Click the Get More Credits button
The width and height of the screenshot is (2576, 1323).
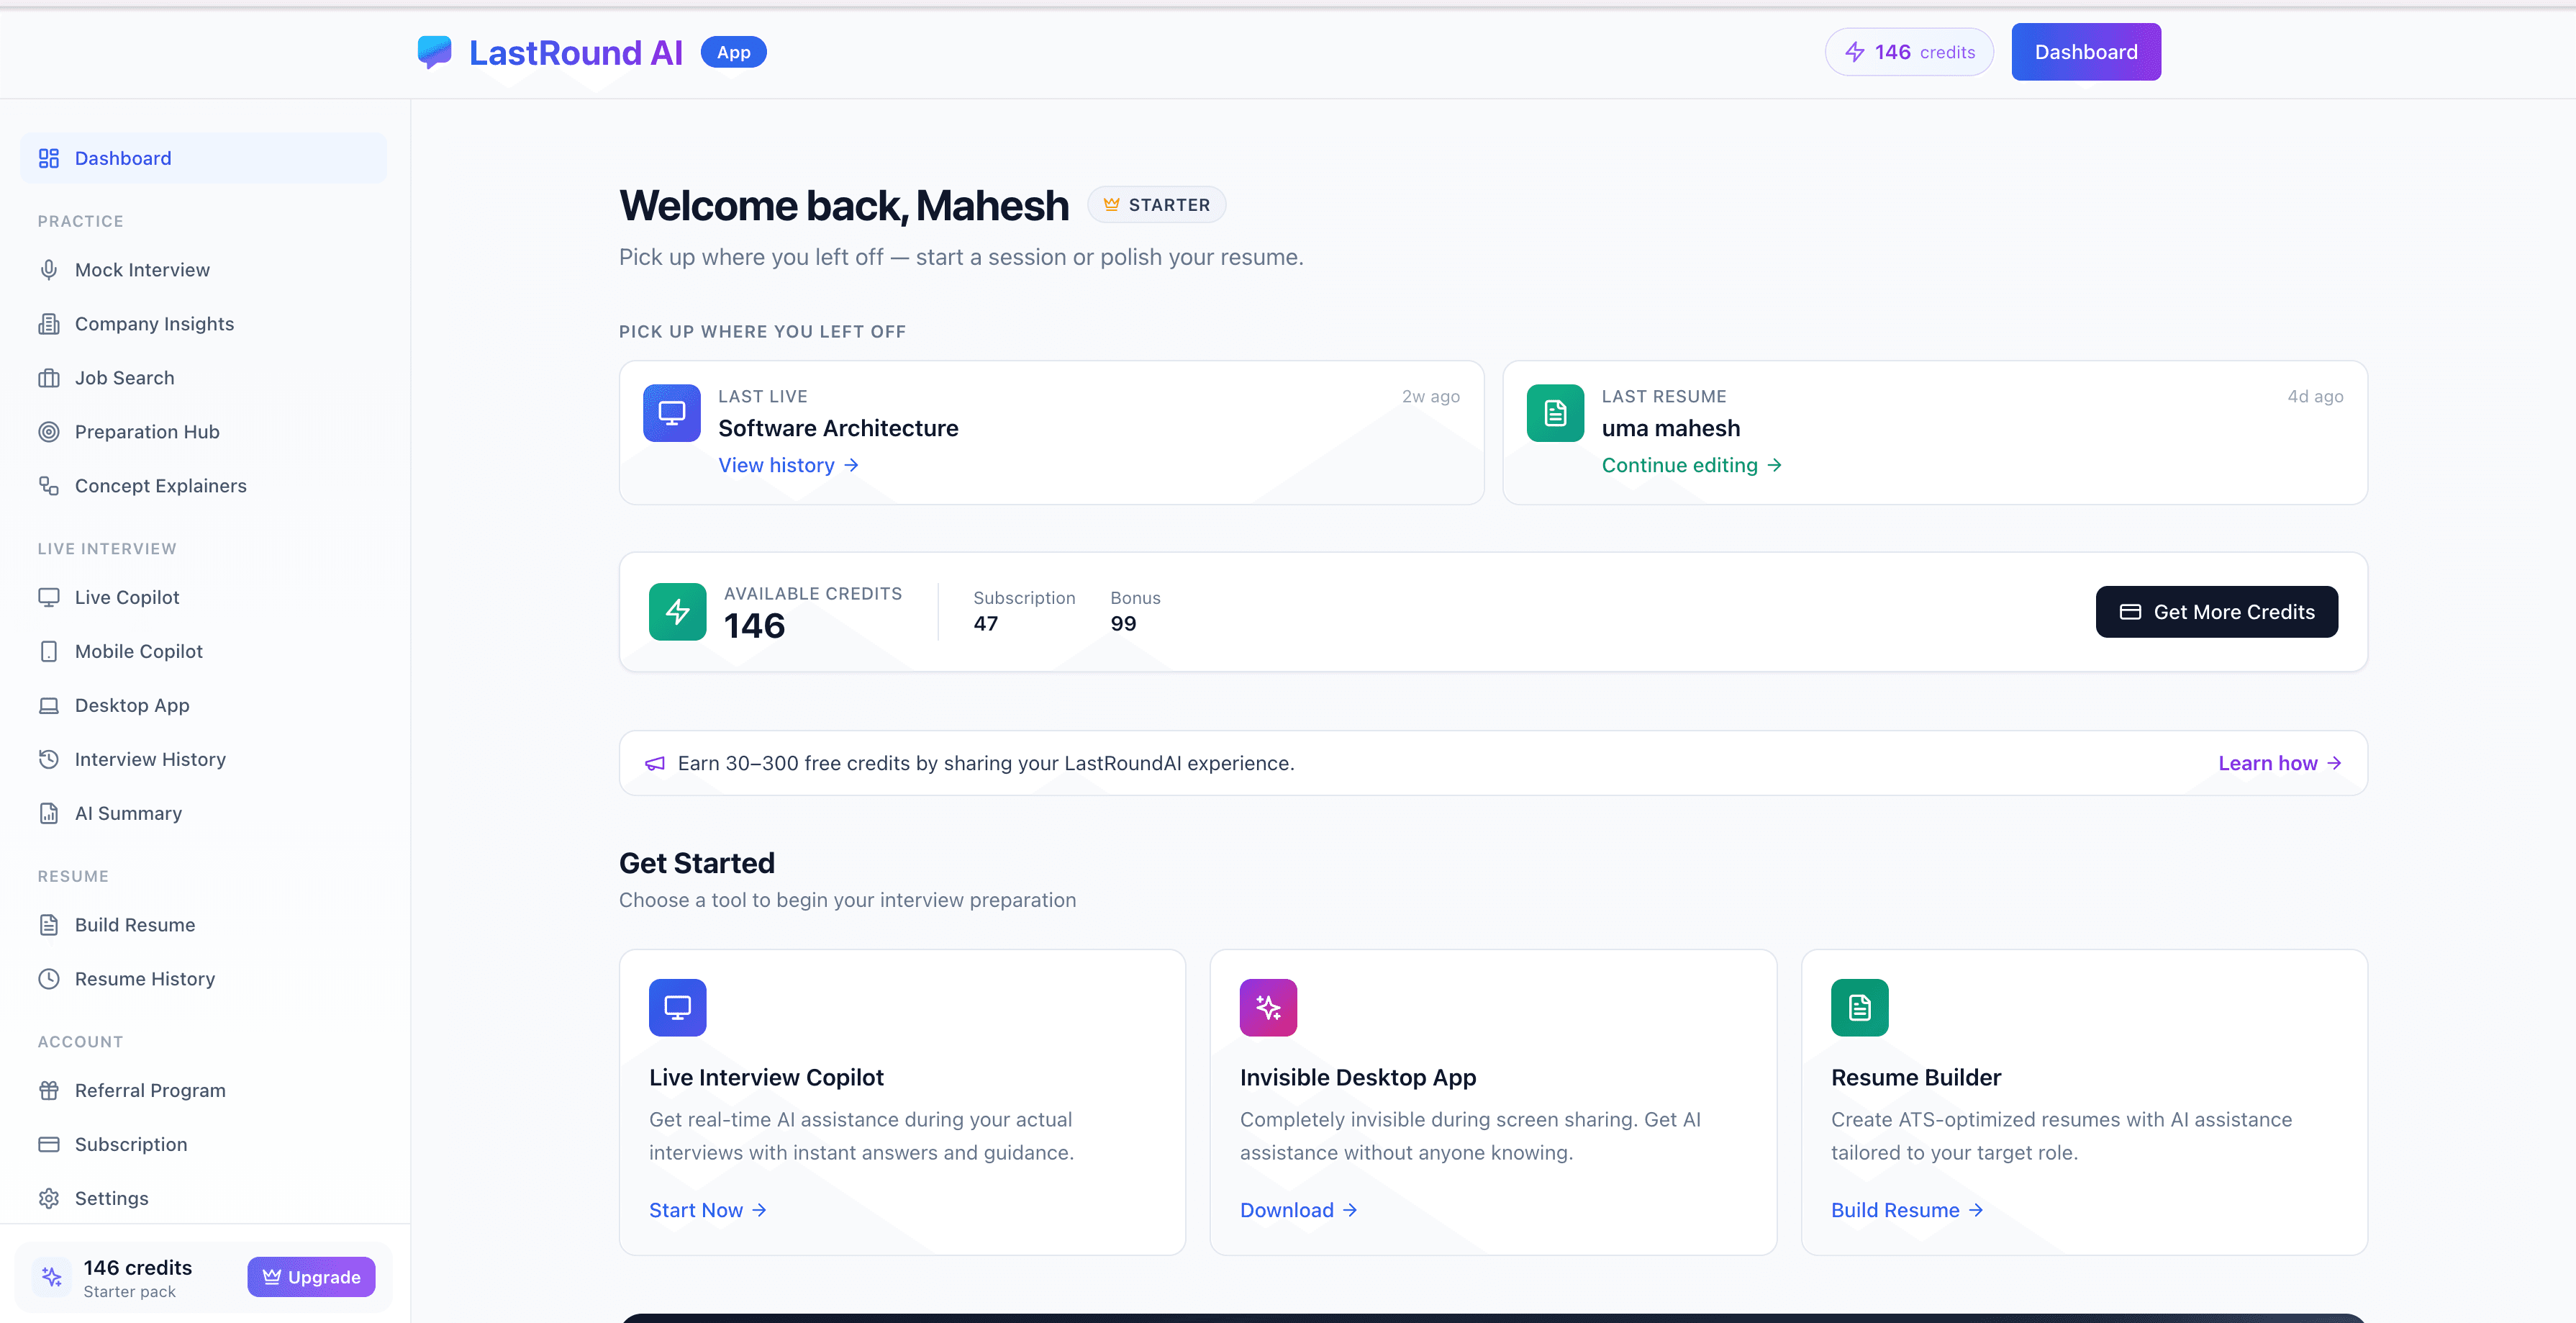click(x=2217, y=612)
